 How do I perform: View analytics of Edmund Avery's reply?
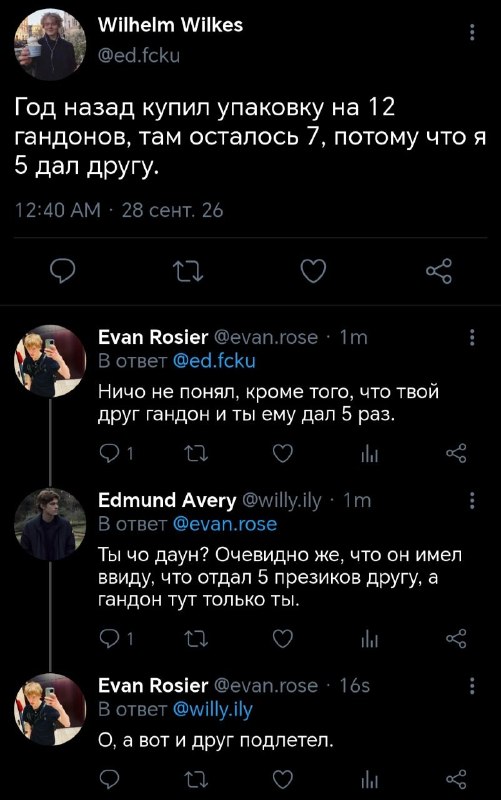tap(369, 639)
